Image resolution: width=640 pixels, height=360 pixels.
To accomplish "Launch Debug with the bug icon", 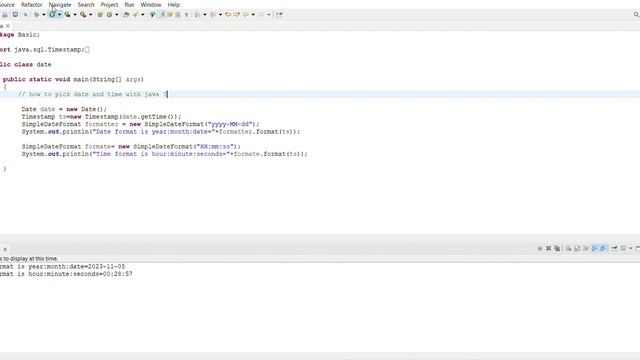I will [36, 15].
